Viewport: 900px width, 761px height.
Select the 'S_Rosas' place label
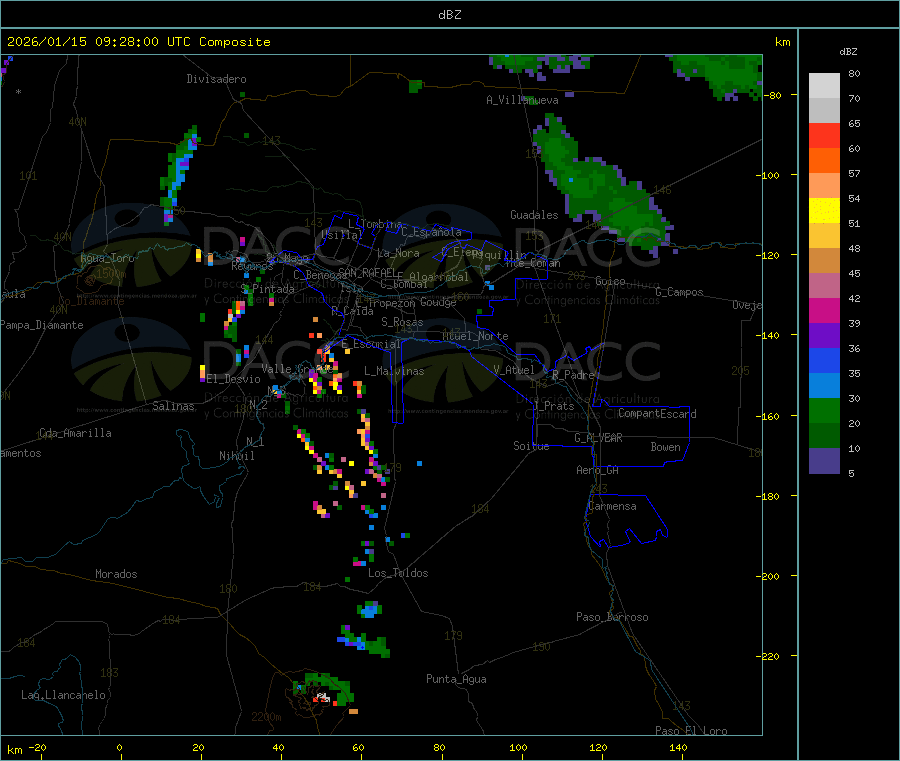(402, 322)
